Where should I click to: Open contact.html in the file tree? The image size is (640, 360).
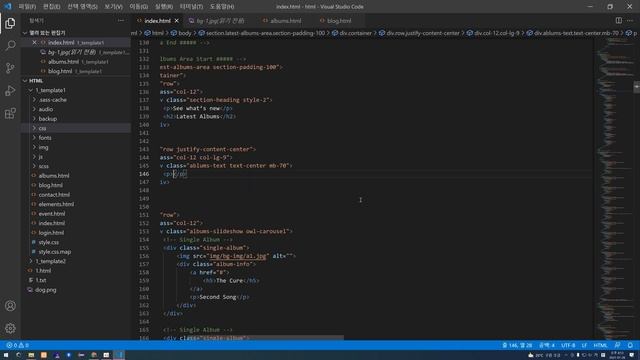(54, 195)
